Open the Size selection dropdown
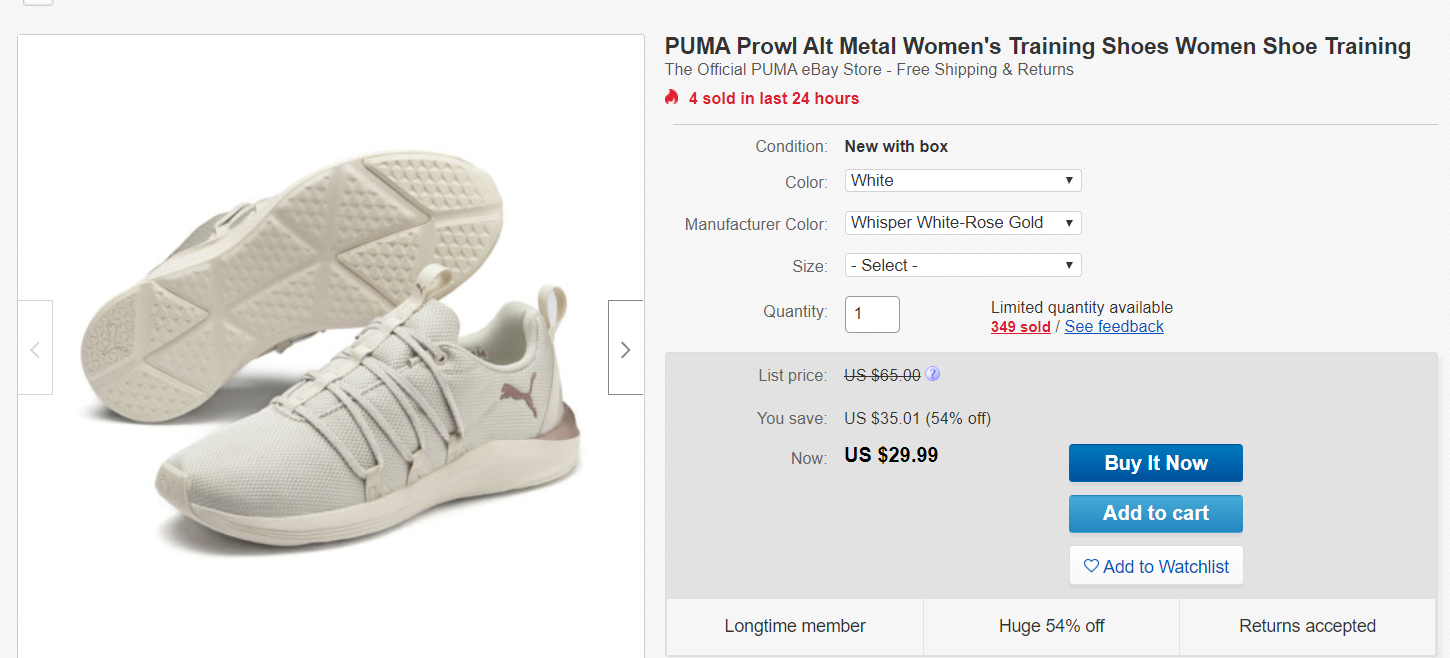This screenshot has height=658, width=1450. [x=963, y=266]
